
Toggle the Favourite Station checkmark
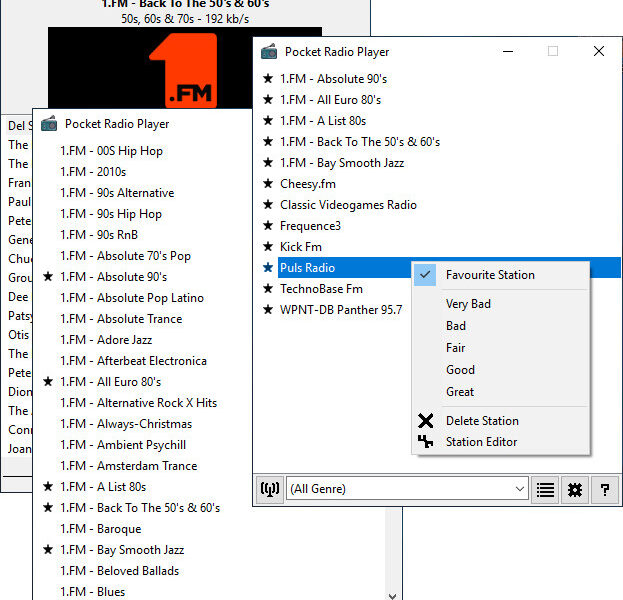[x=425, y=275]
